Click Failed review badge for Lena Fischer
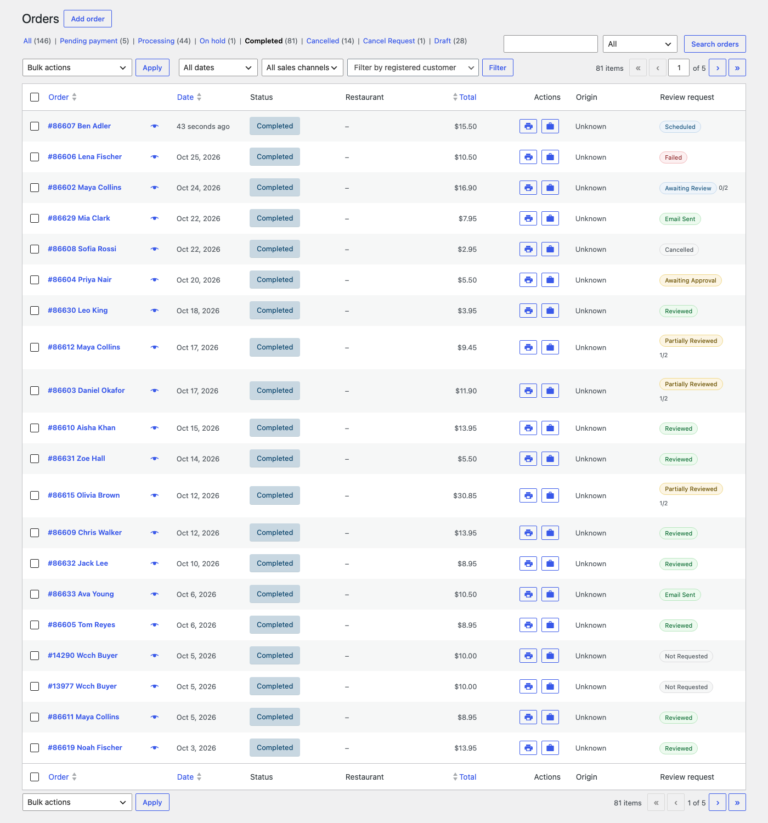Image resolution: width=768 pixels, height=823 pixels. 673,157
